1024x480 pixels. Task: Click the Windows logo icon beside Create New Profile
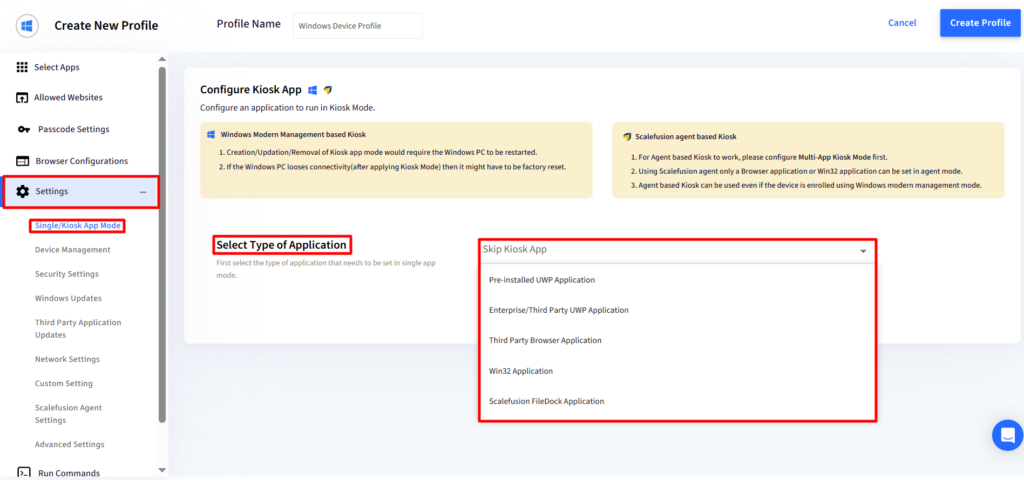(27, 26)
